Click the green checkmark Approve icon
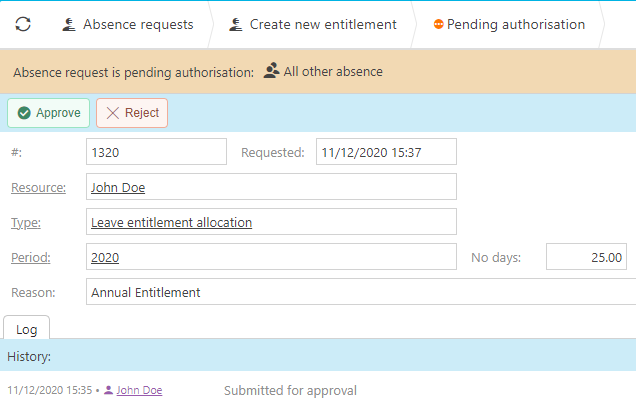Image resolution: width=636 pixels, height=407 pixels. [x=24, y=113]
